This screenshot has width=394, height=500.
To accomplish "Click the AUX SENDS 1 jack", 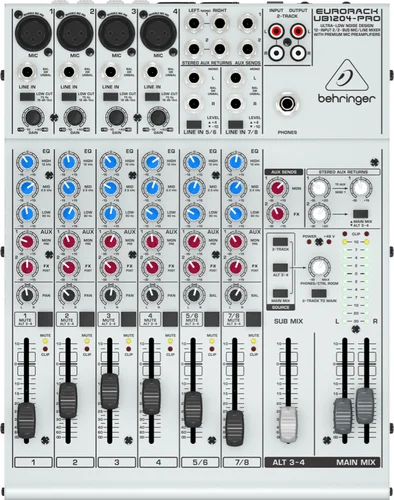I will point(247,23).
